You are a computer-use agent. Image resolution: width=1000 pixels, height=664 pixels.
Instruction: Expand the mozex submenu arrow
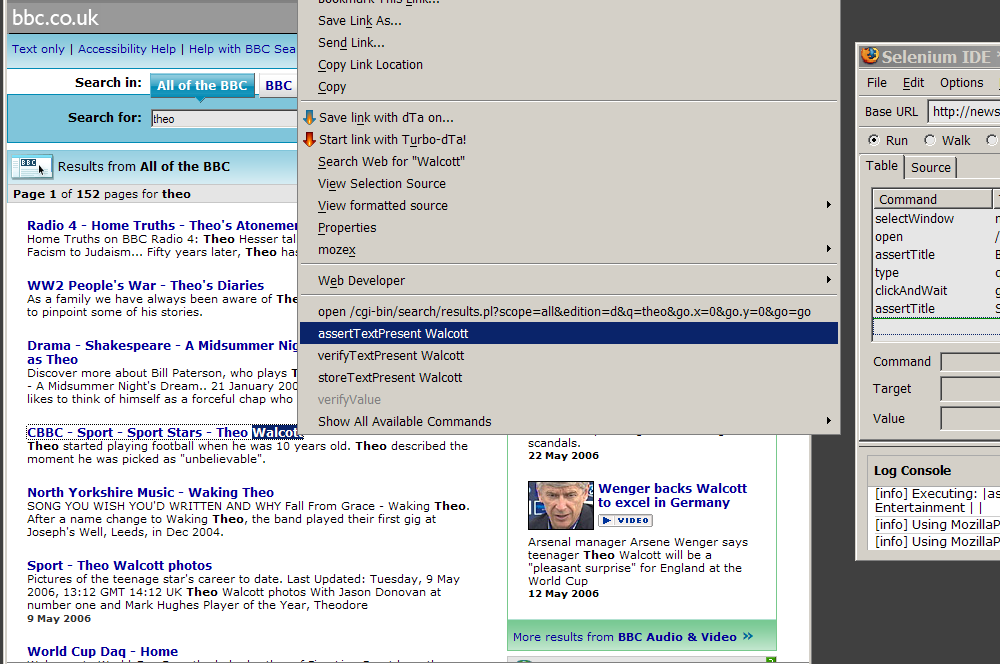[x=828, y=249]
